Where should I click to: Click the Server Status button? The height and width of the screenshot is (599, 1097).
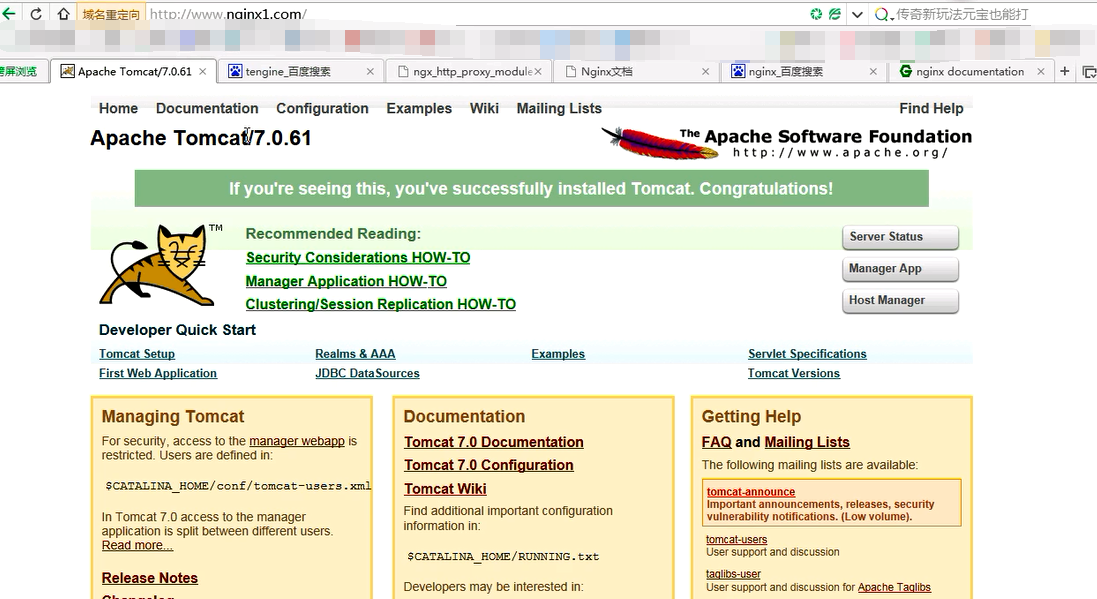(x=900, y=237)
